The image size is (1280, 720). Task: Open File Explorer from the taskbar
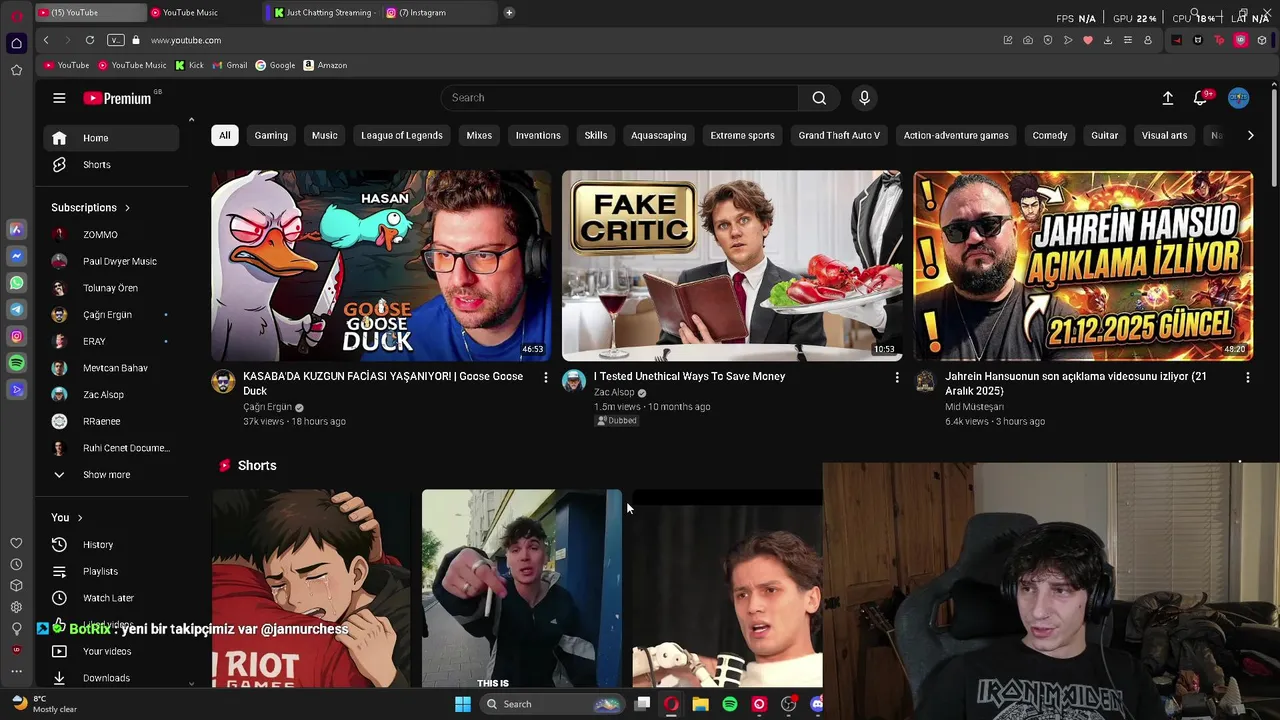[701, 704]
